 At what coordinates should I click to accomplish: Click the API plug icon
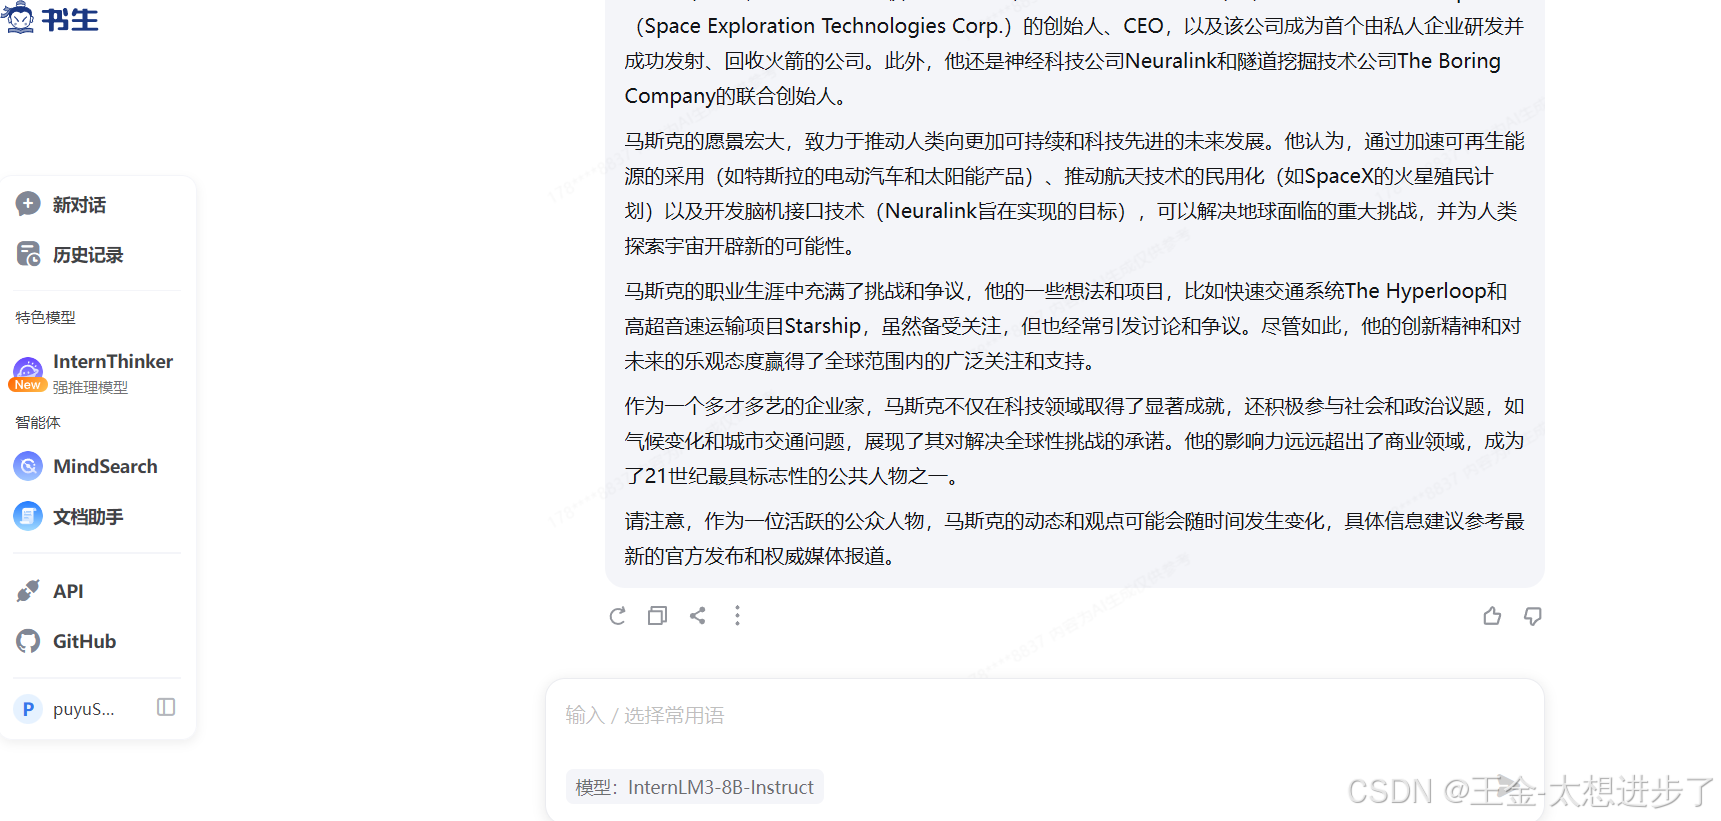coord(28,591)
